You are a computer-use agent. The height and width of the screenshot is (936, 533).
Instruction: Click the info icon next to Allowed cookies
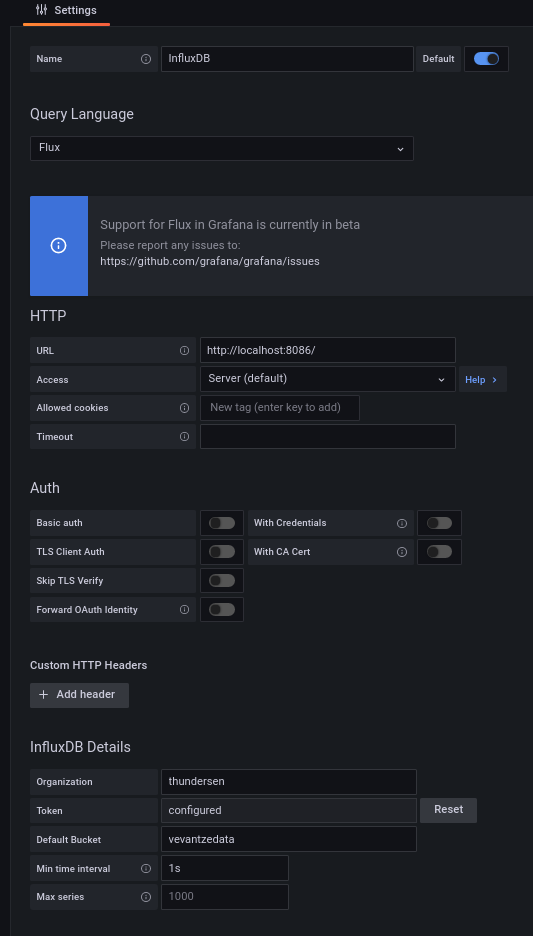click(184, 408)
